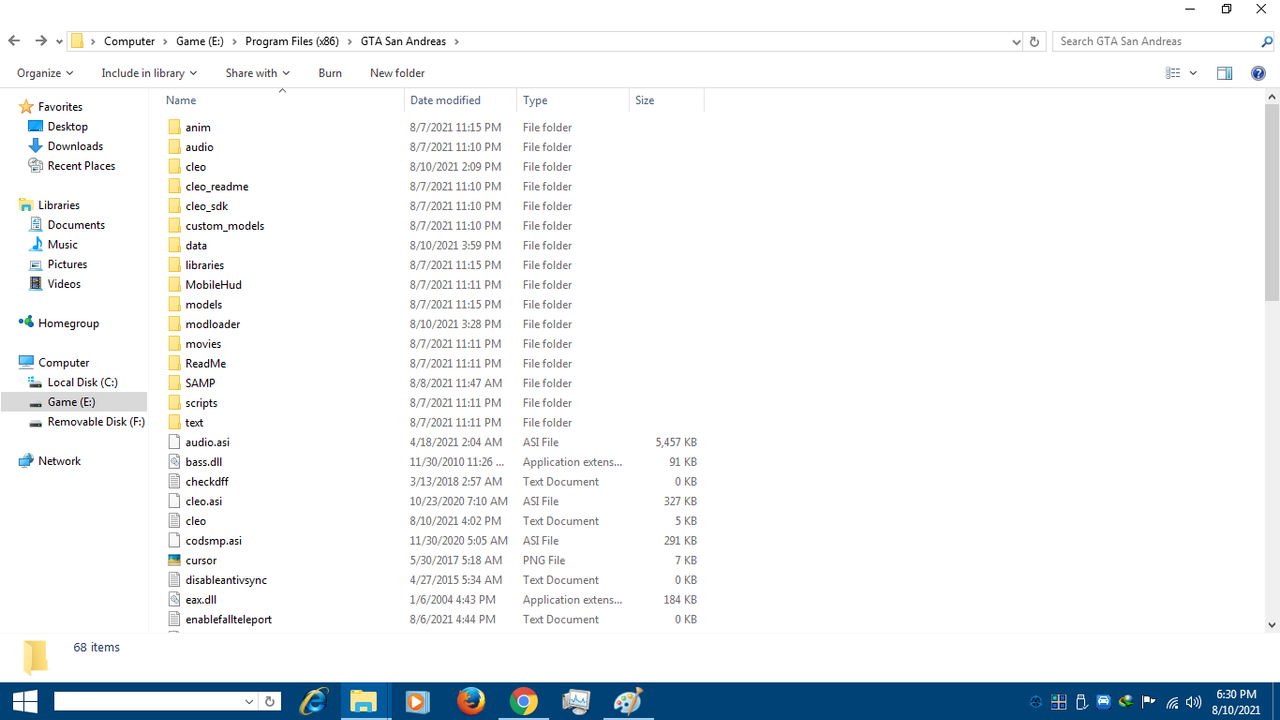Expand the view options arrow
Screen dimensions: 1280x720
(1193, 73)
